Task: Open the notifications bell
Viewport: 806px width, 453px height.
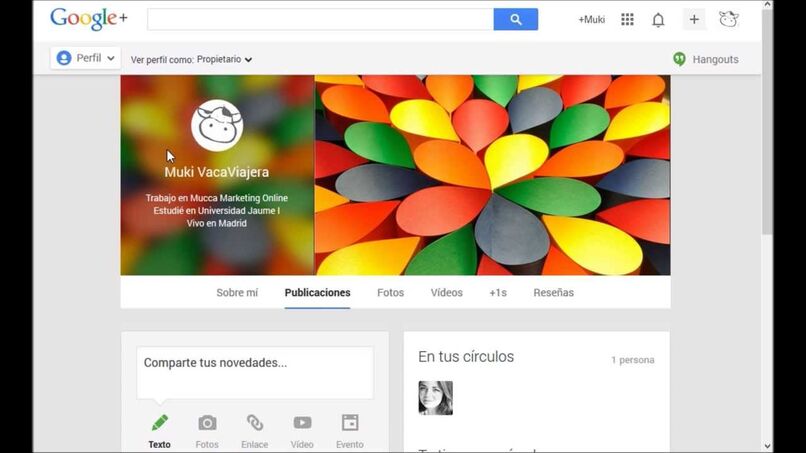Action: (x=658, y=20)
